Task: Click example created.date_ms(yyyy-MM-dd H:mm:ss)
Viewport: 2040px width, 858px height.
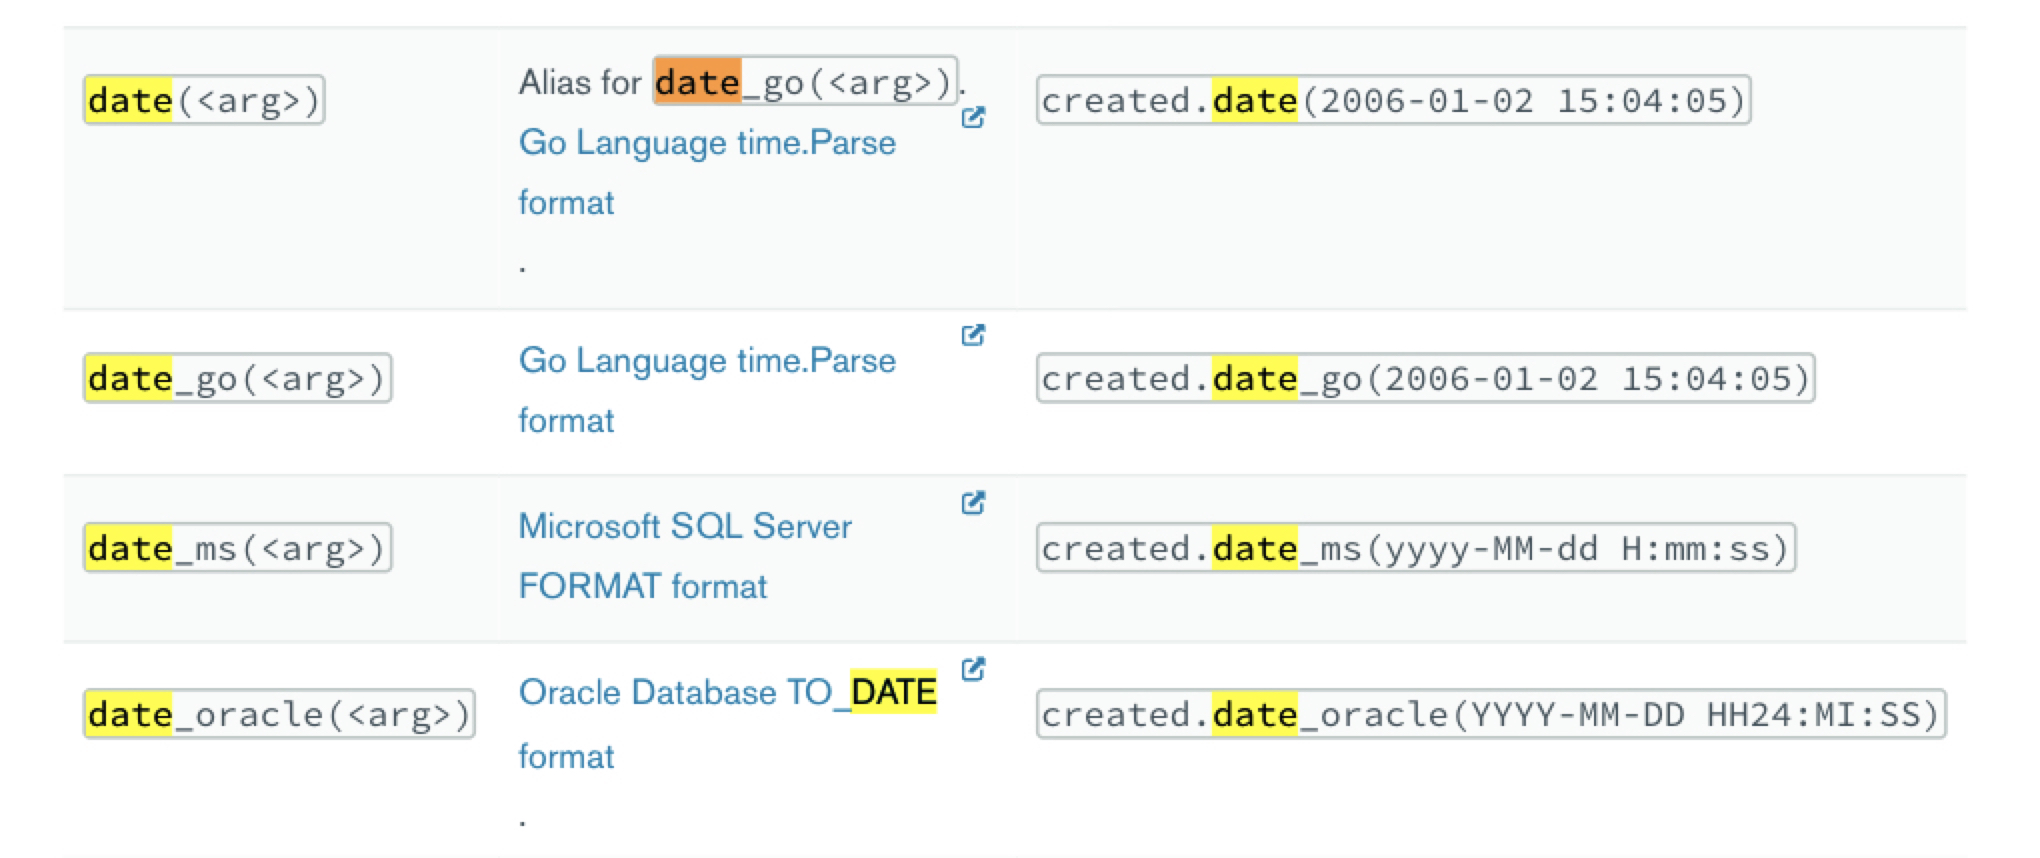Action: [1416, 548]
